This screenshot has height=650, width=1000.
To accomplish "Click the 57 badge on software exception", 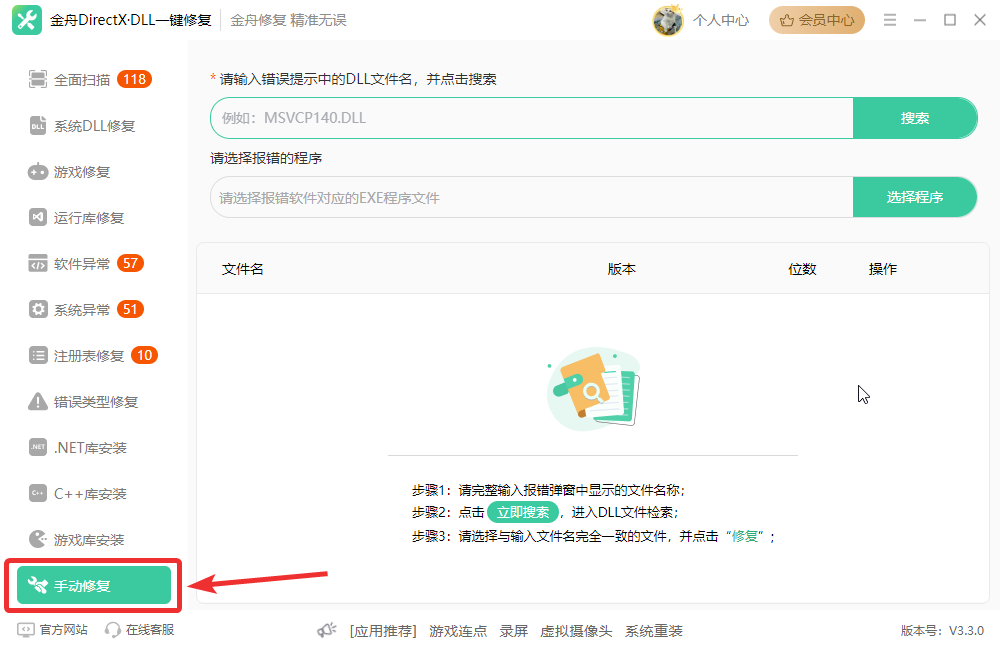I will click(x=130, y=263).
